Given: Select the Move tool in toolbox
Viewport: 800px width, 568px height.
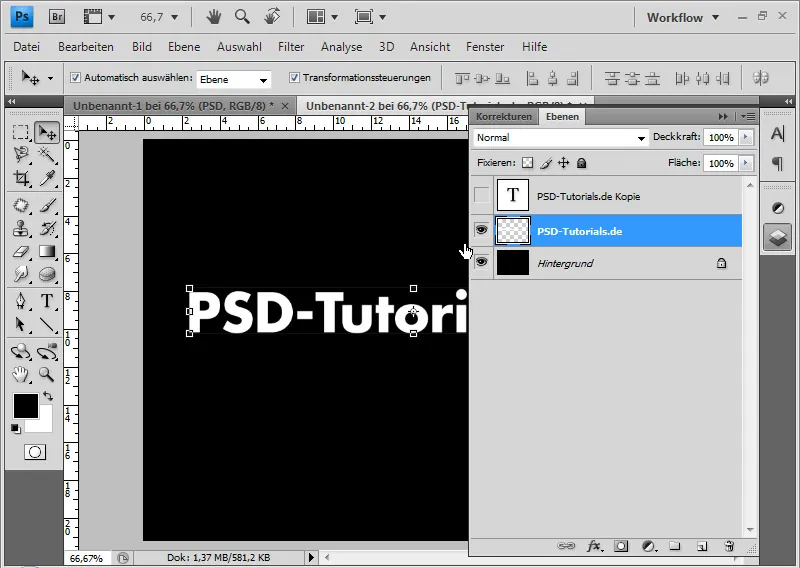Looking at the screenshot, I should (x=47, y=133).
